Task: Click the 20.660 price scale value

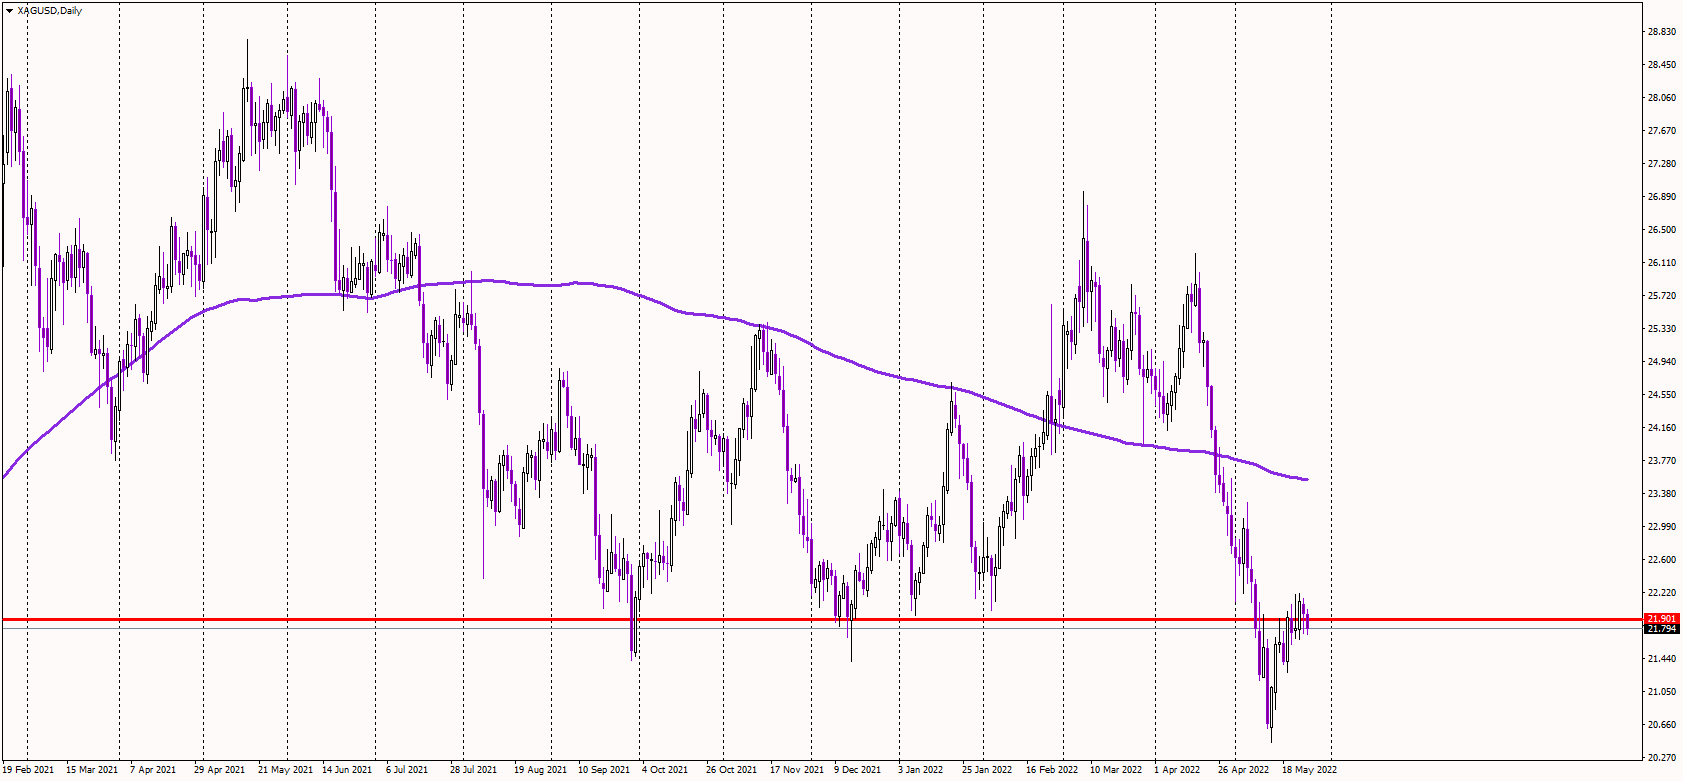Action: [x=1662, y=725]
